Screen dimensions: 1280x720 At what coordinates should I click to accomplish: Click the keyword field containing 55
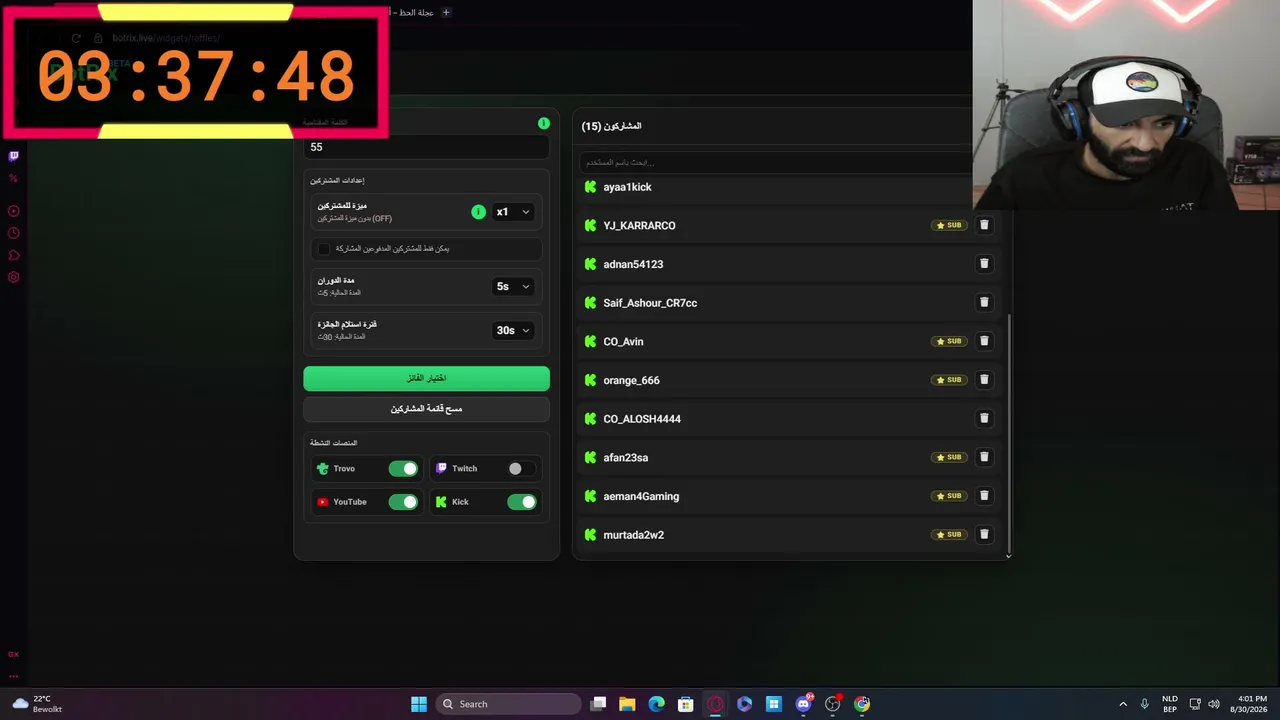coord(426,147)
